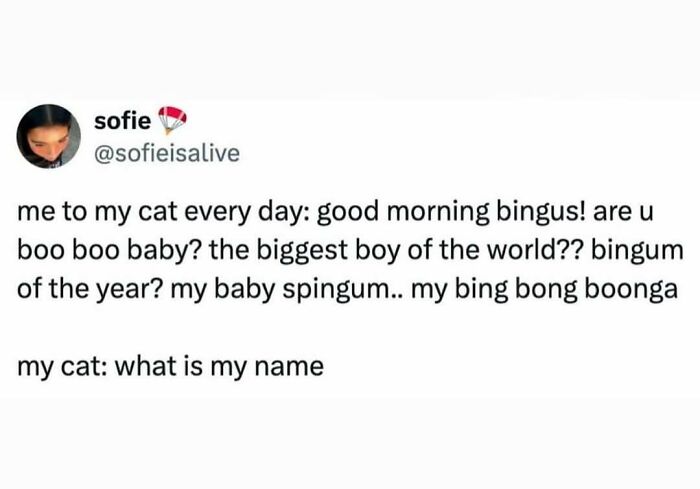Image resolution: width=700 pixels, height=489 pixels.
Task: Click the text "my cat:" on last line
Action: pyautogui.click(x=62, y=367)
